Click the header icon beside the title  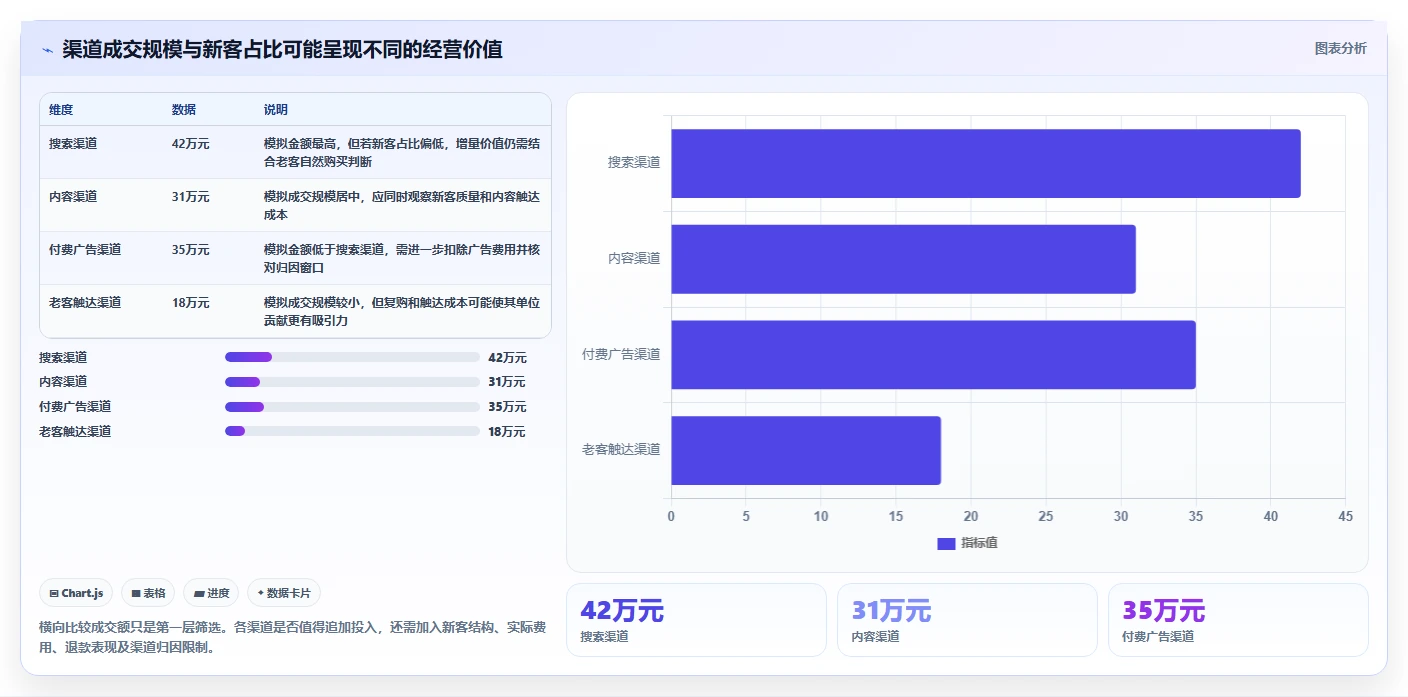(x=47, y=50)
